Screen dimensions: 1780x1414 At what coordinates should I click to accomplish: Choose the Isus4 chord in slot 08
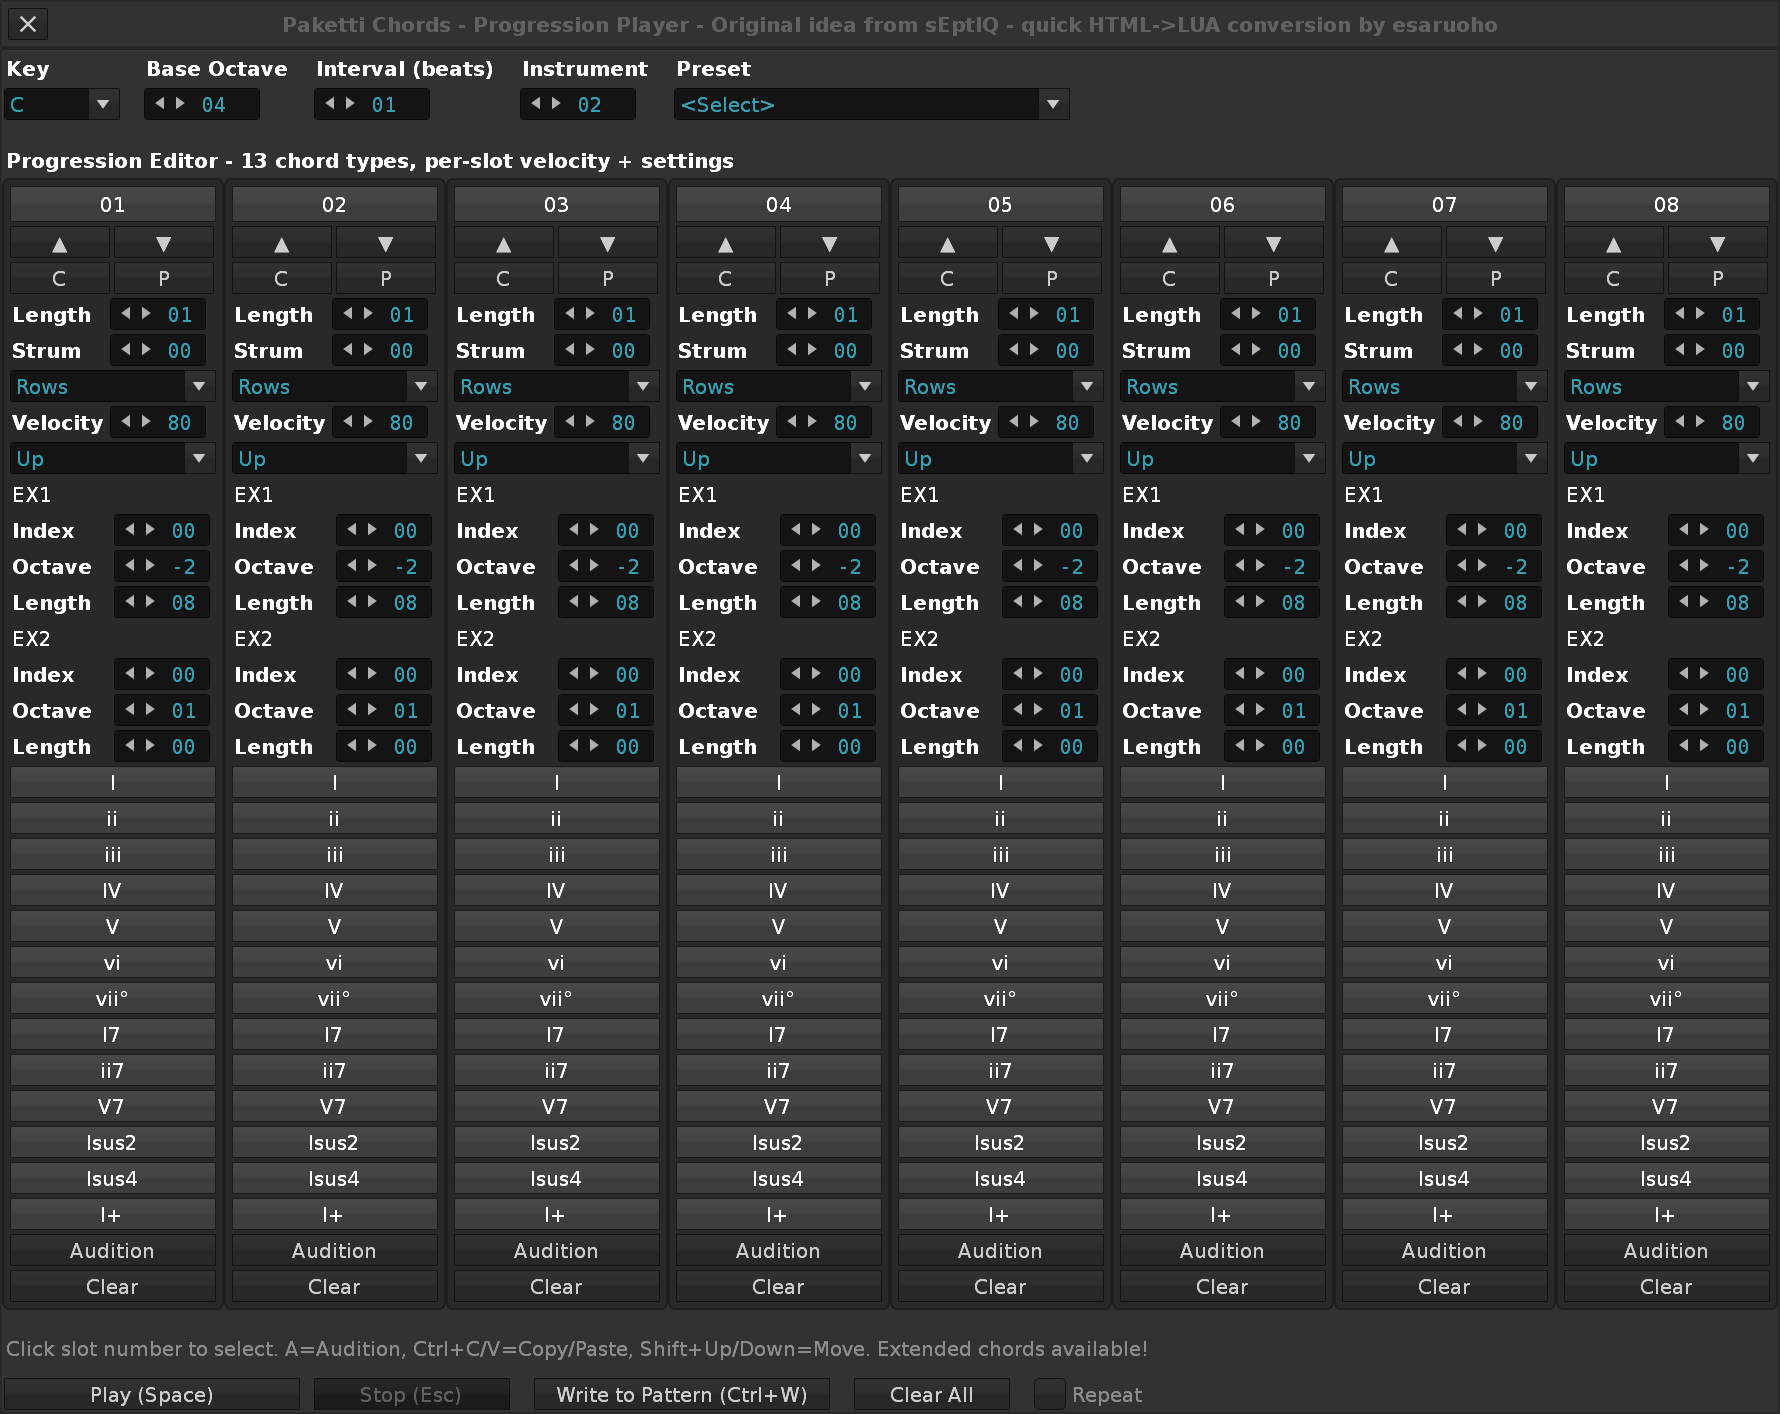[1666, 1178]
